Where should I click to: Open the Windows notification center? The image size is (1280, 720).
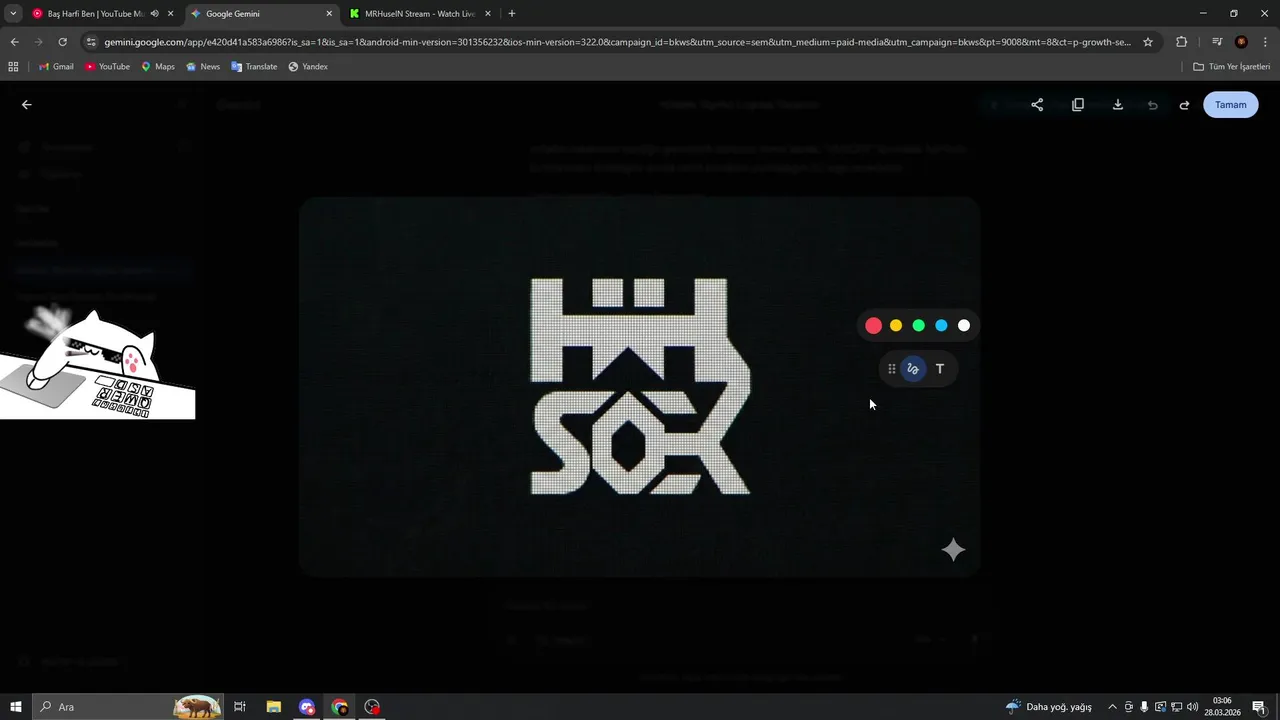click(1259, 707)
